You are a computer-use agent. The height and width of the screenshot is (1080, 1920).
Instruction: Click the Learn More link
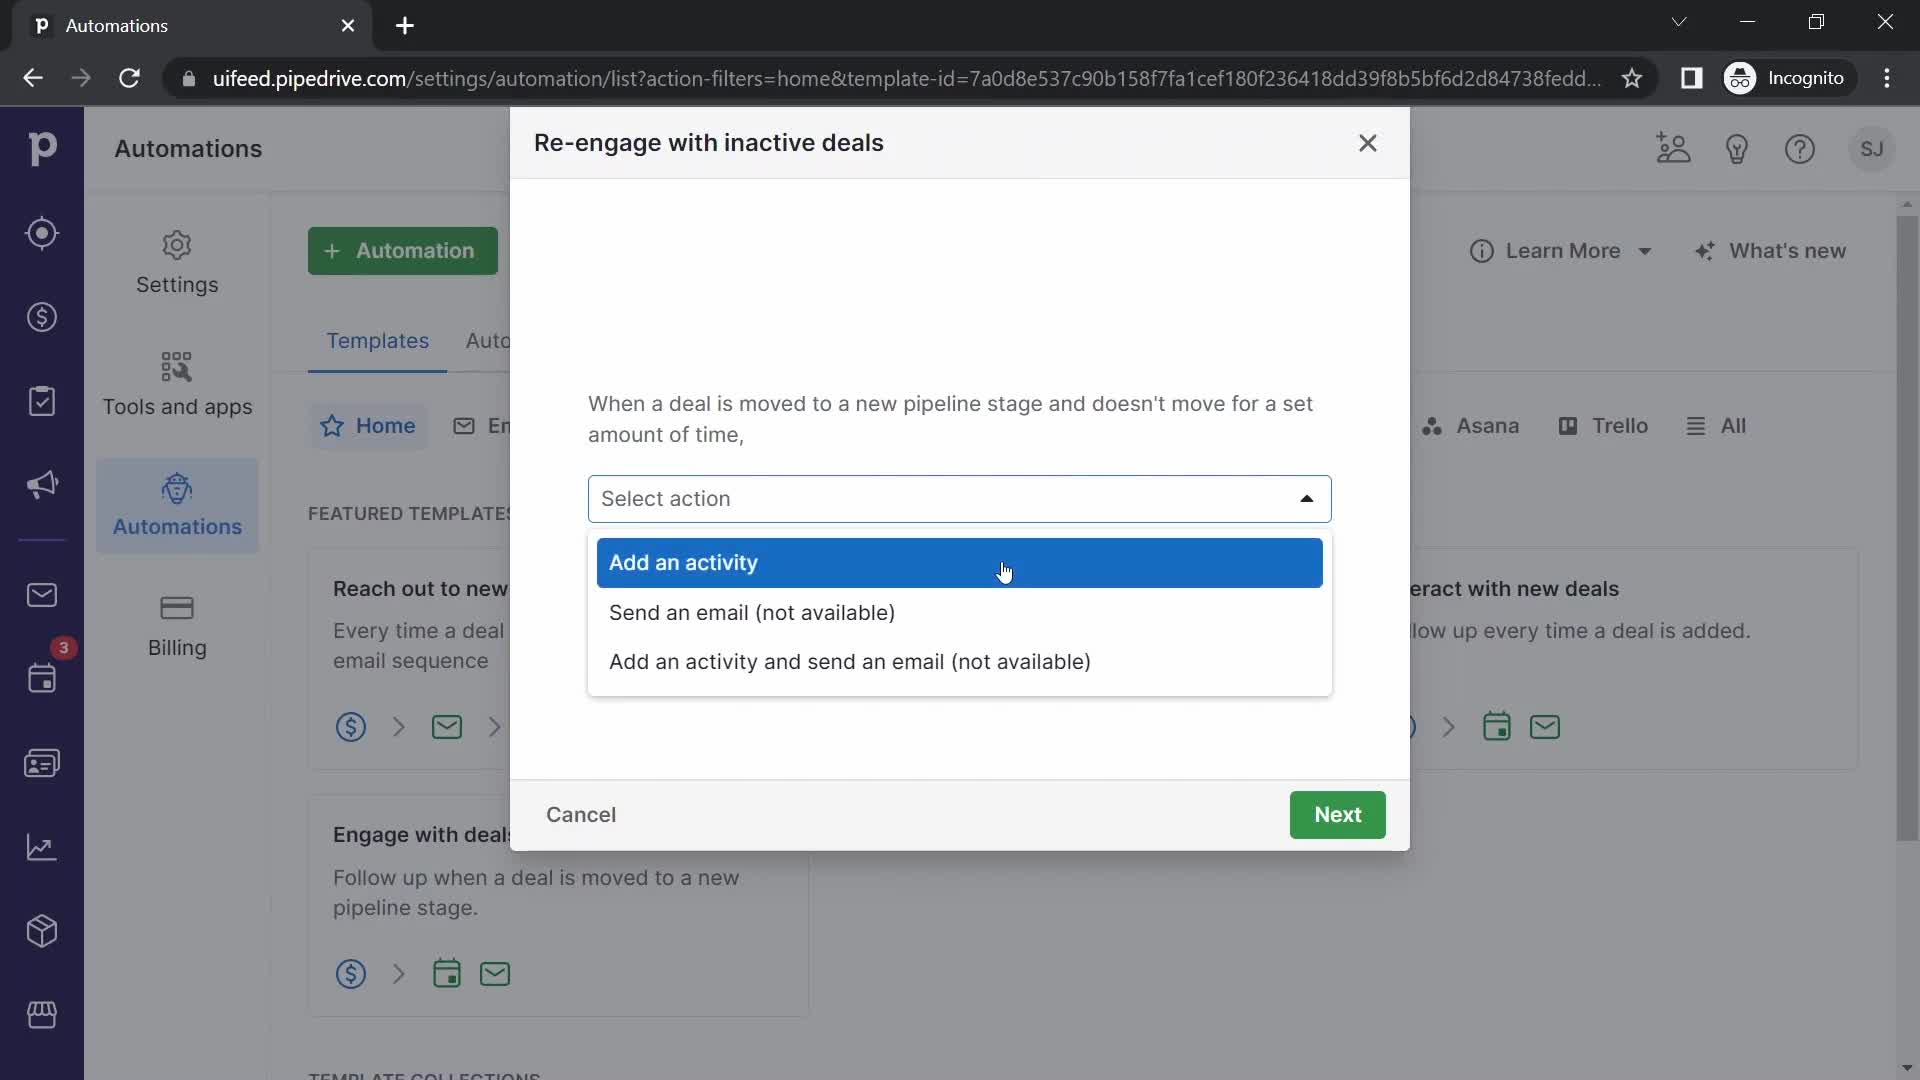click(1563, 251)
